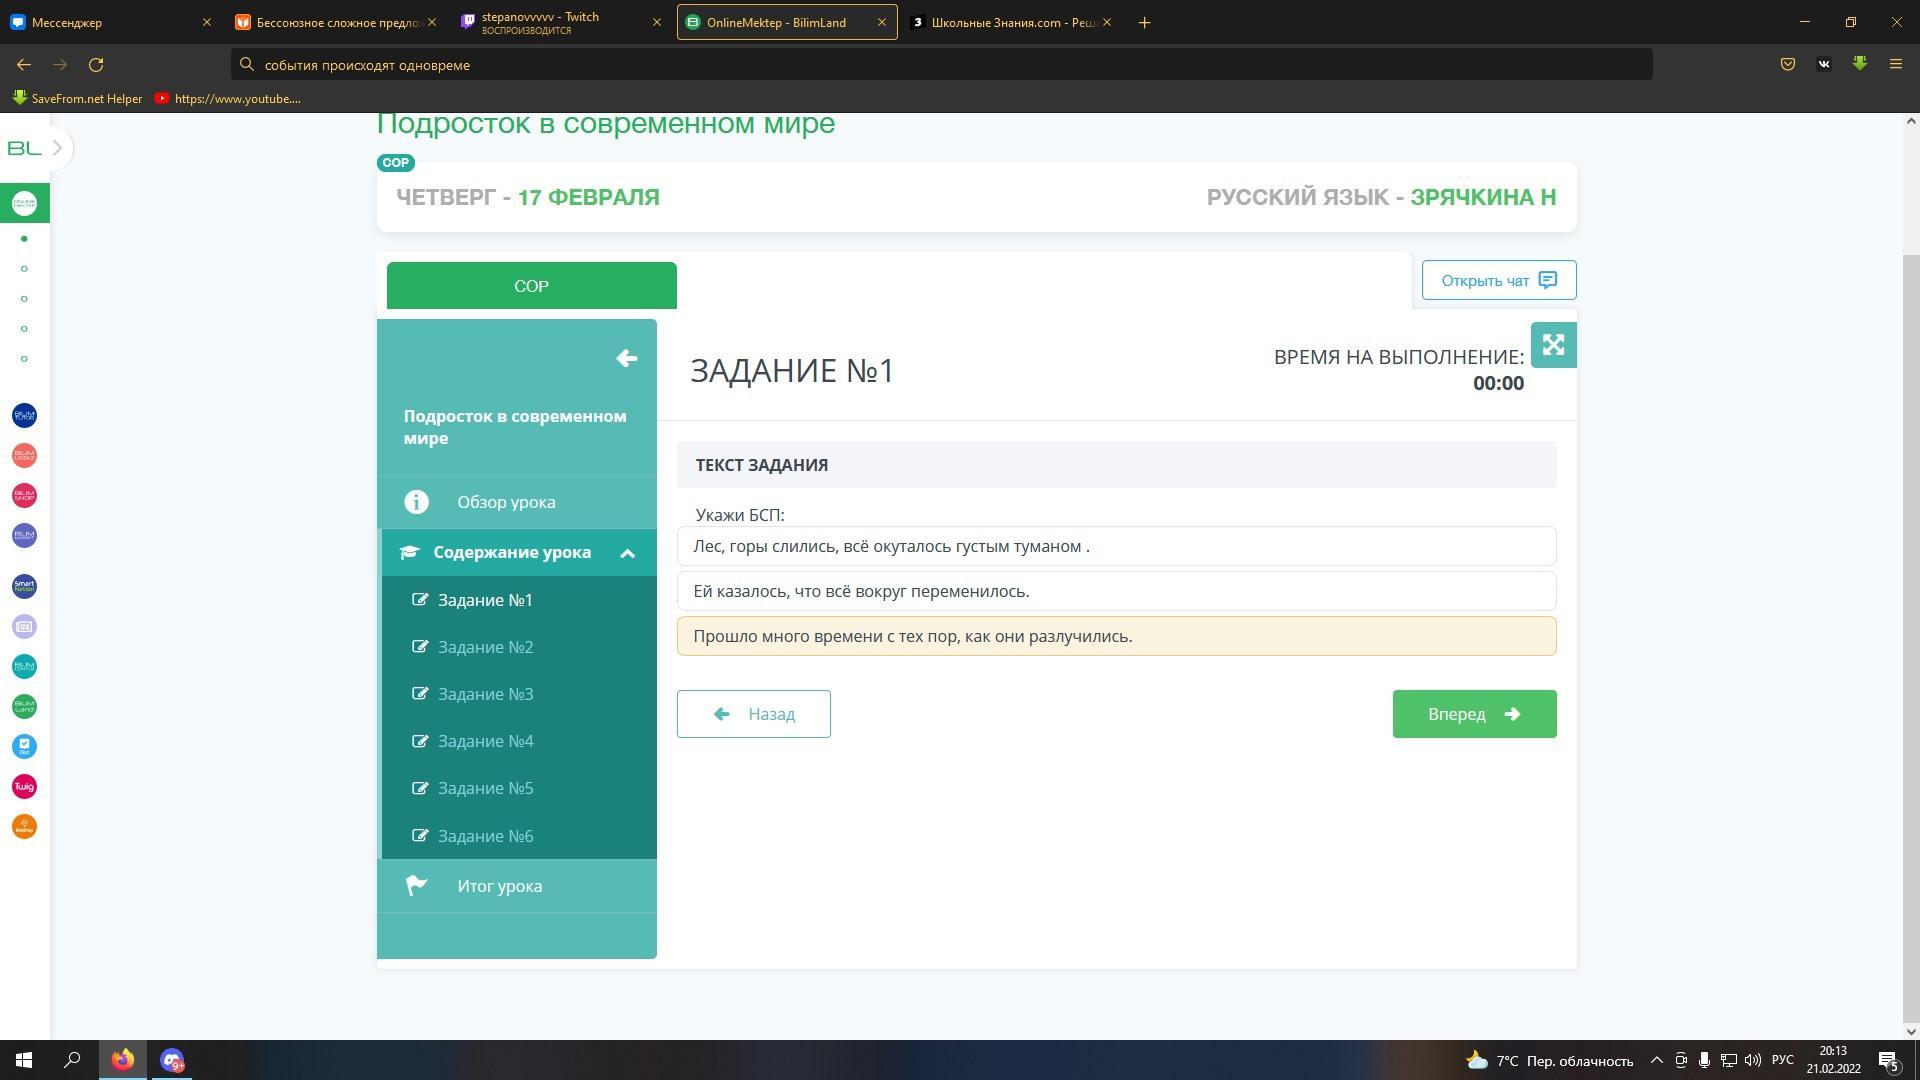Click the fullscreen expand icon in task panel

pos(1553,345)
